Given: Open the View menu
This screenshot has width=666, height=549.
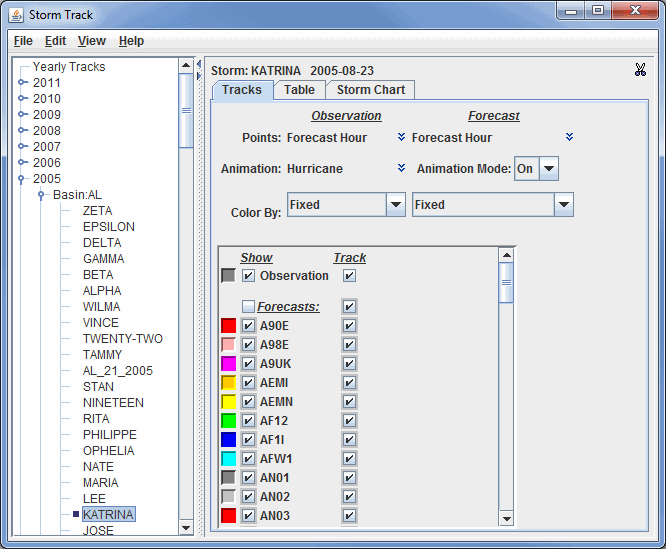Looking at the screenshot, I should point(92,41).
